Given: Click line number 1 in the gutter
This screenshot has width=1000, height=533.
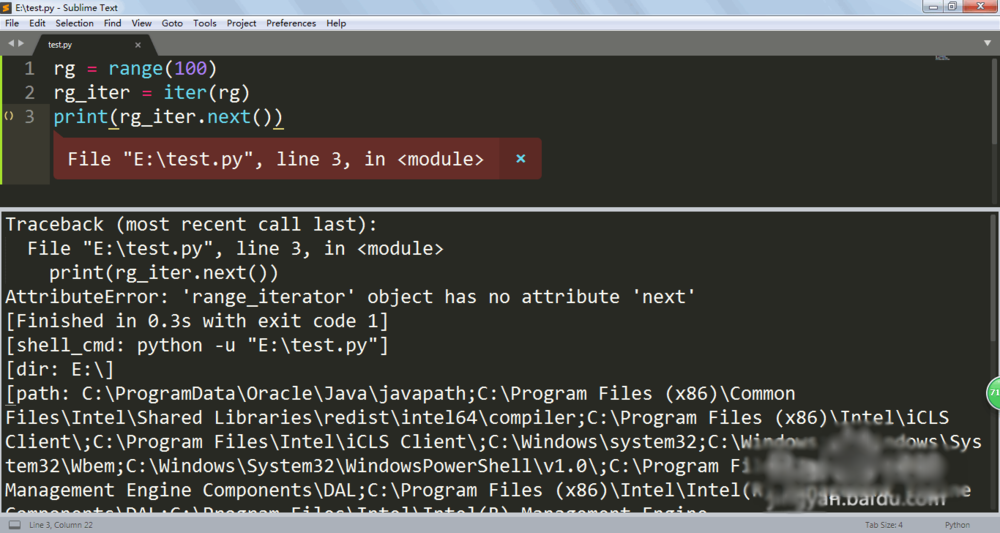Looking at the screenshot, I should 29,68.
